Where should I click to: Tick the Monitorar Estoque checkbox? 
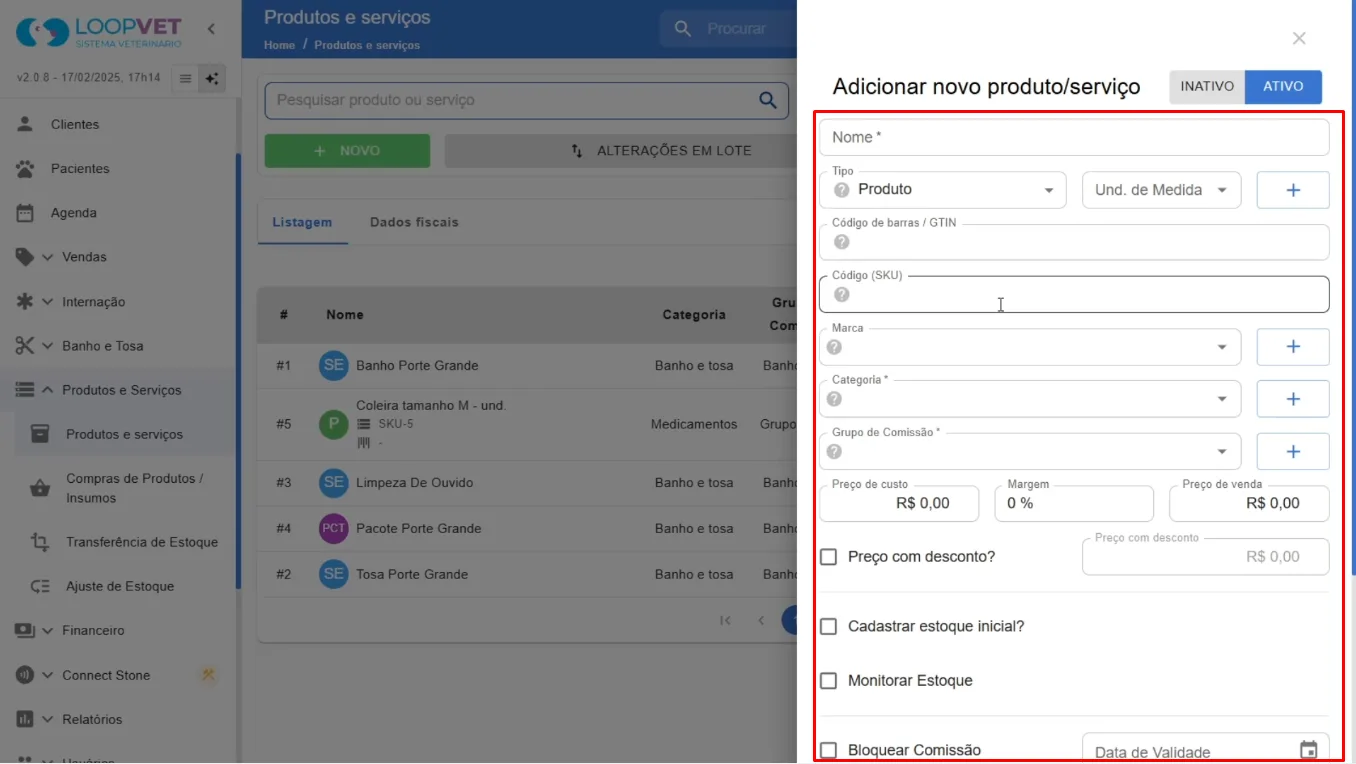[828, 681]
